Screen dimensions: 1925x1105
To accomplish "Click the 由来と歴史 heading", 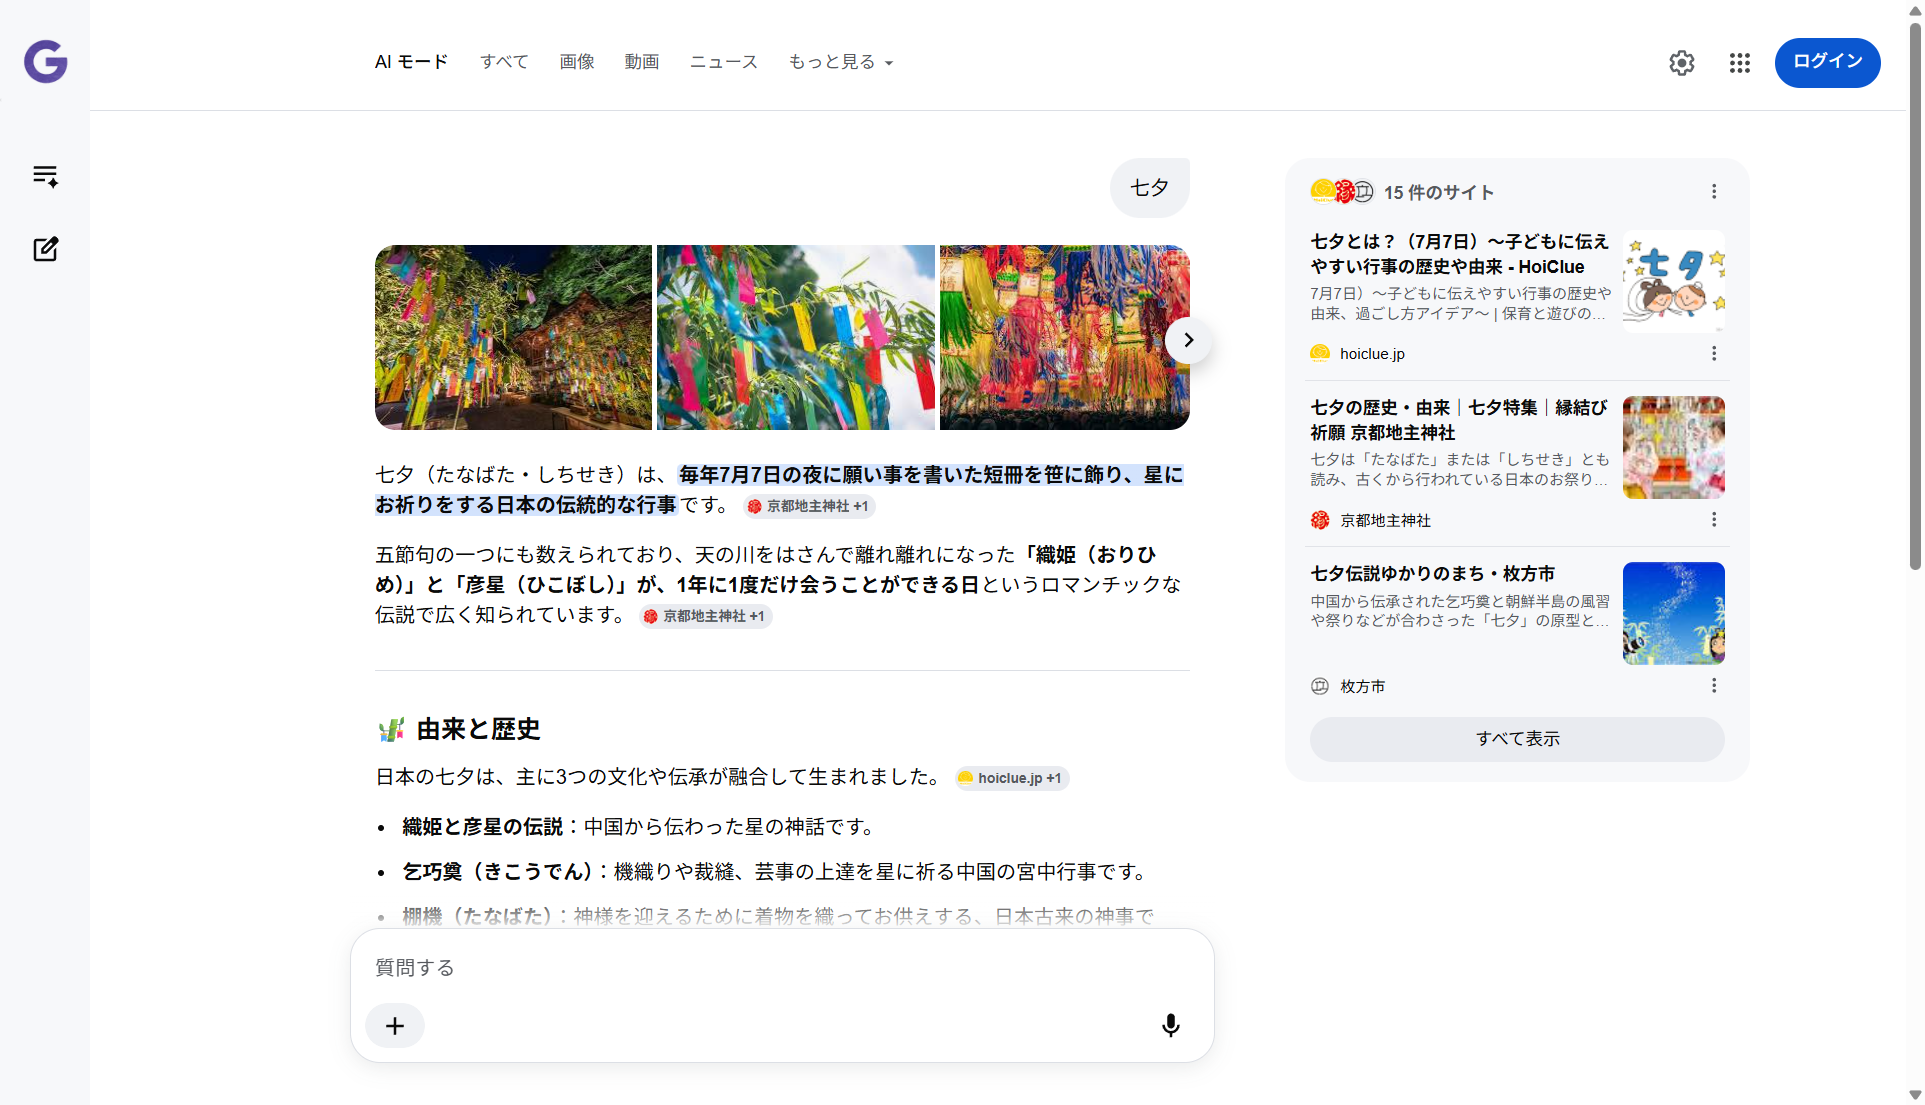I will pyautogui.click(x=478, y=730).
